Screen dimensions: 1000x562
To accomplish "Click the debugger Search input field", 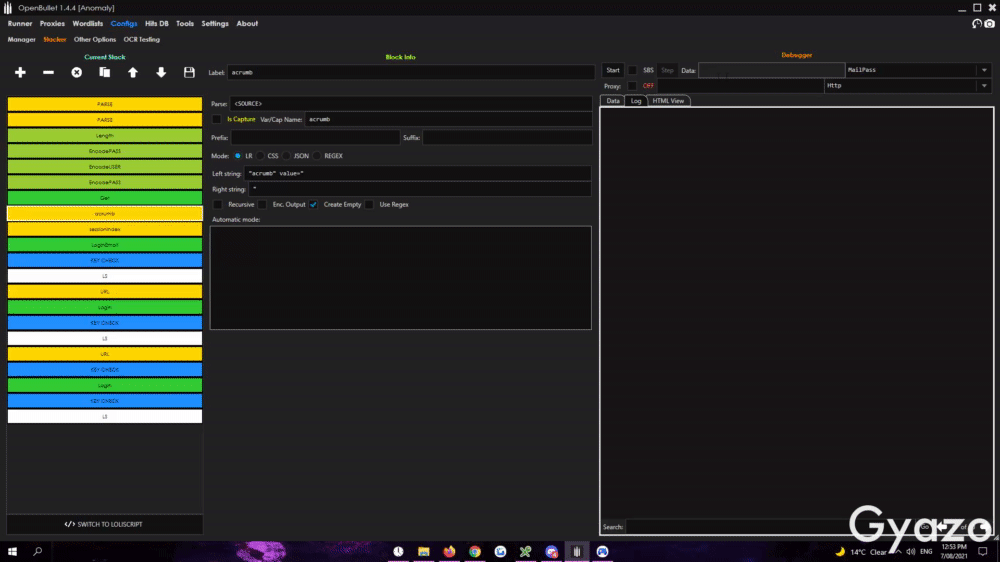I will (x=737, y=527).
